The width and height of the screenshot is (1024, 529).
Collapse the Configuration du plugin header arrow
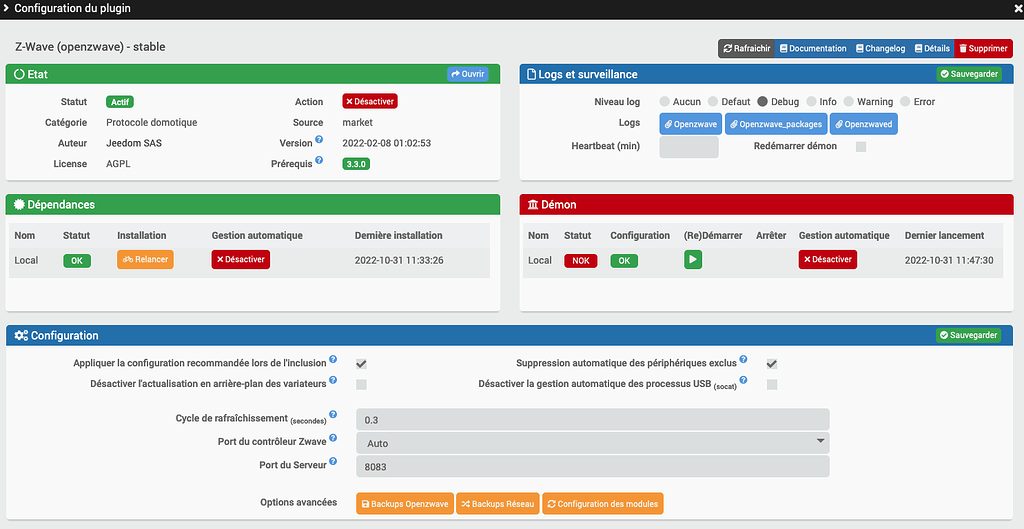coord(7,8)
